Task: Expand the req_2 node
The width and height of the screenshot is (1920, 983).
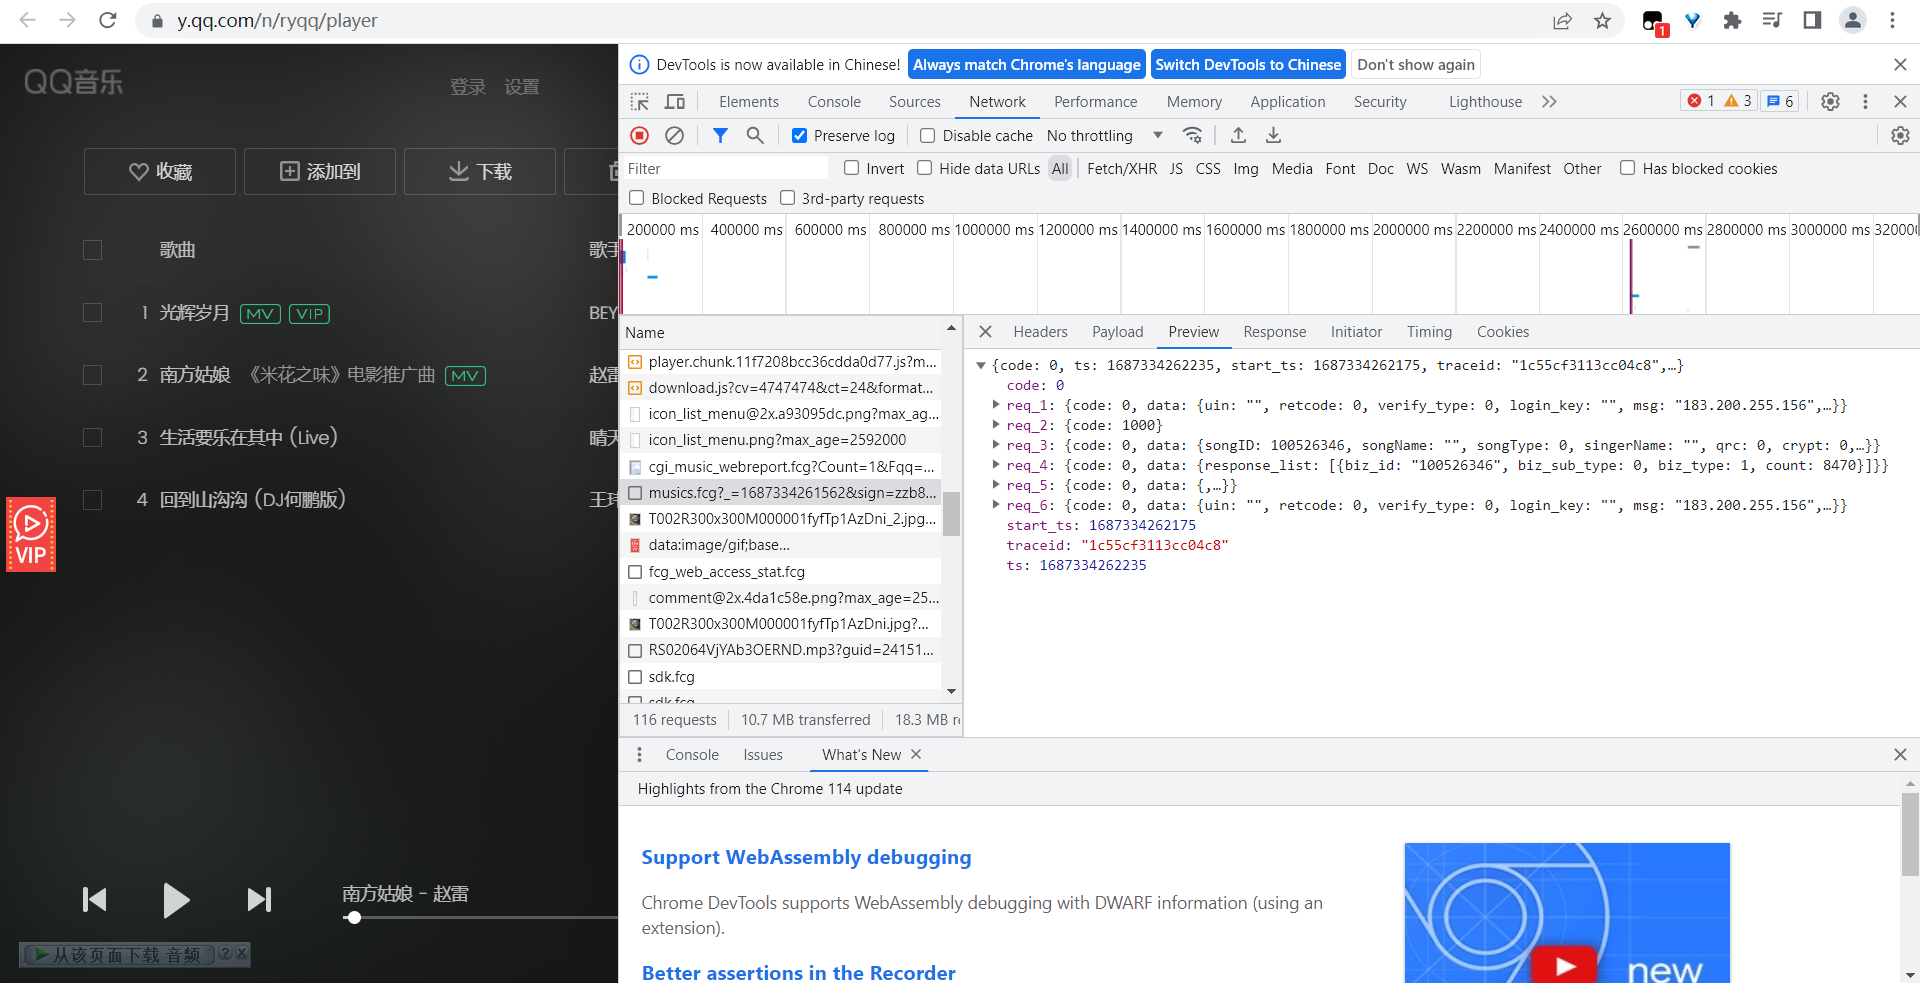Action: click(x=996, y=425)
